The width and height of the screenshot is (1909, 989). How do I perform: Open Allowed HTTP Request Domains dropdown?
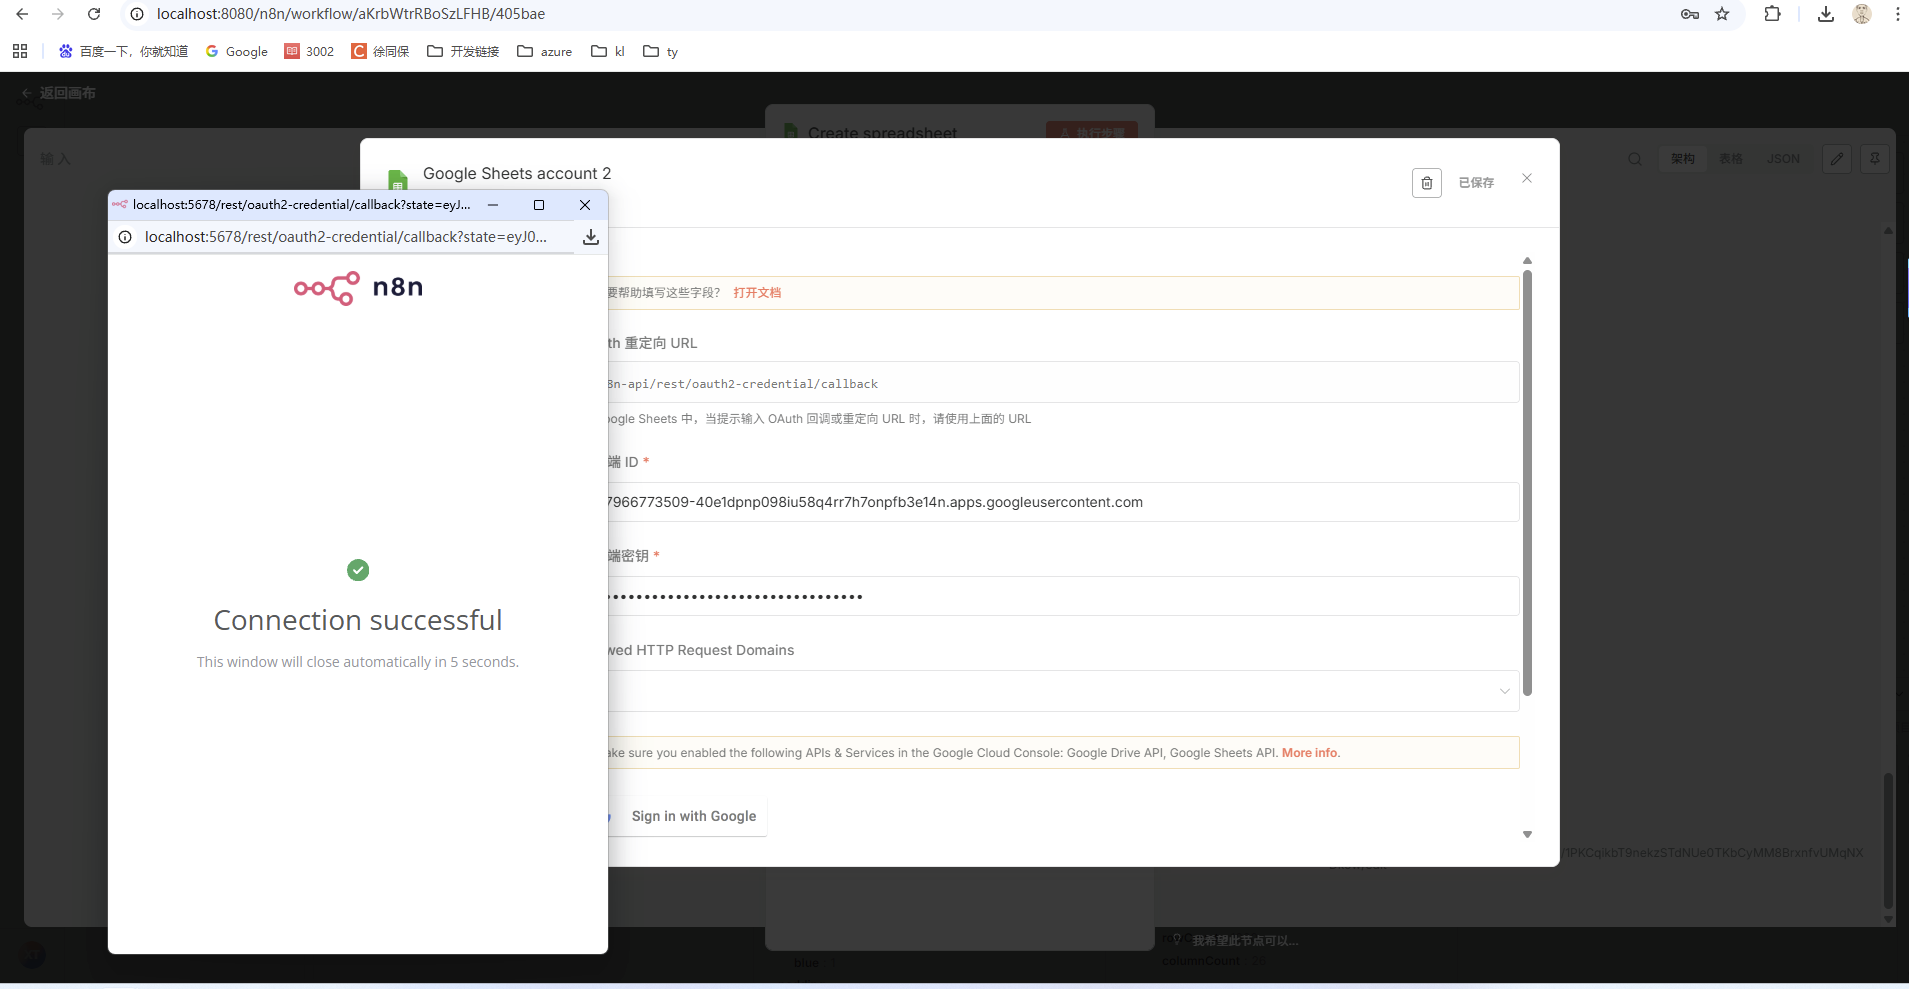tap(1064, 691)
